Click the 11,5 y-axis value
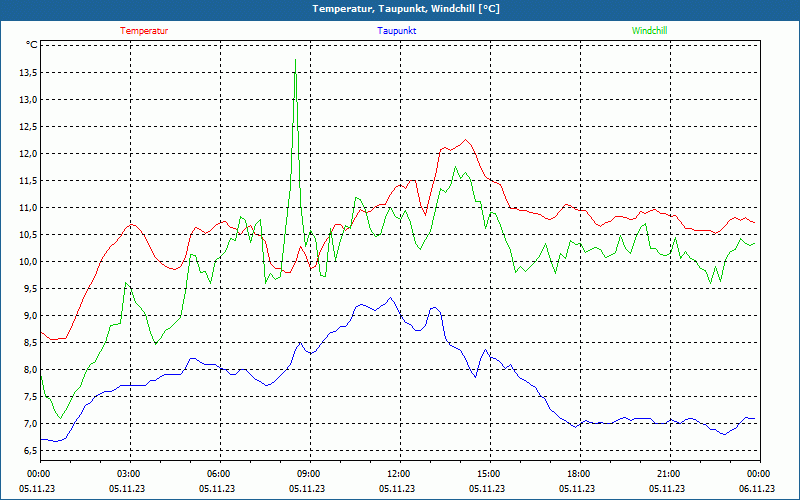The height and width of the screenshot is (500, 800). pos(28,181)
